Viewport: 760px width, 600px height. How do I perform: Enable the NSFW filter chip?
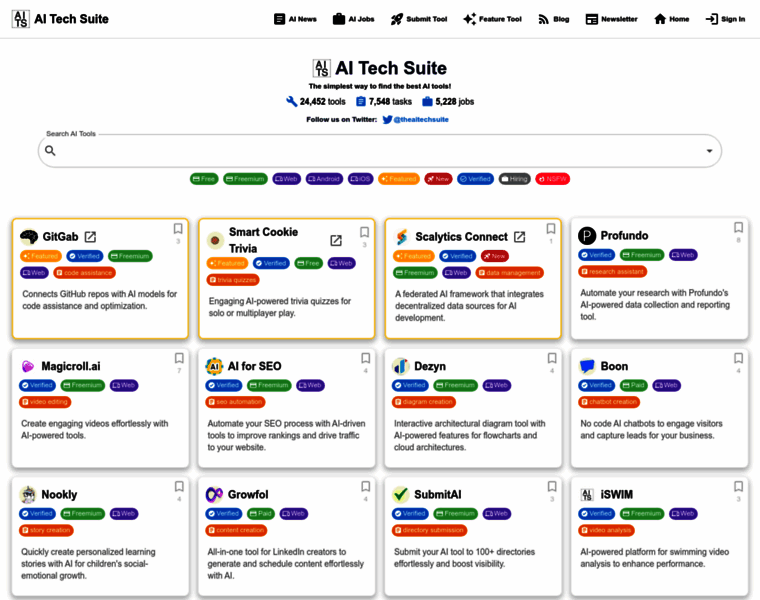(x=552, y=179)
